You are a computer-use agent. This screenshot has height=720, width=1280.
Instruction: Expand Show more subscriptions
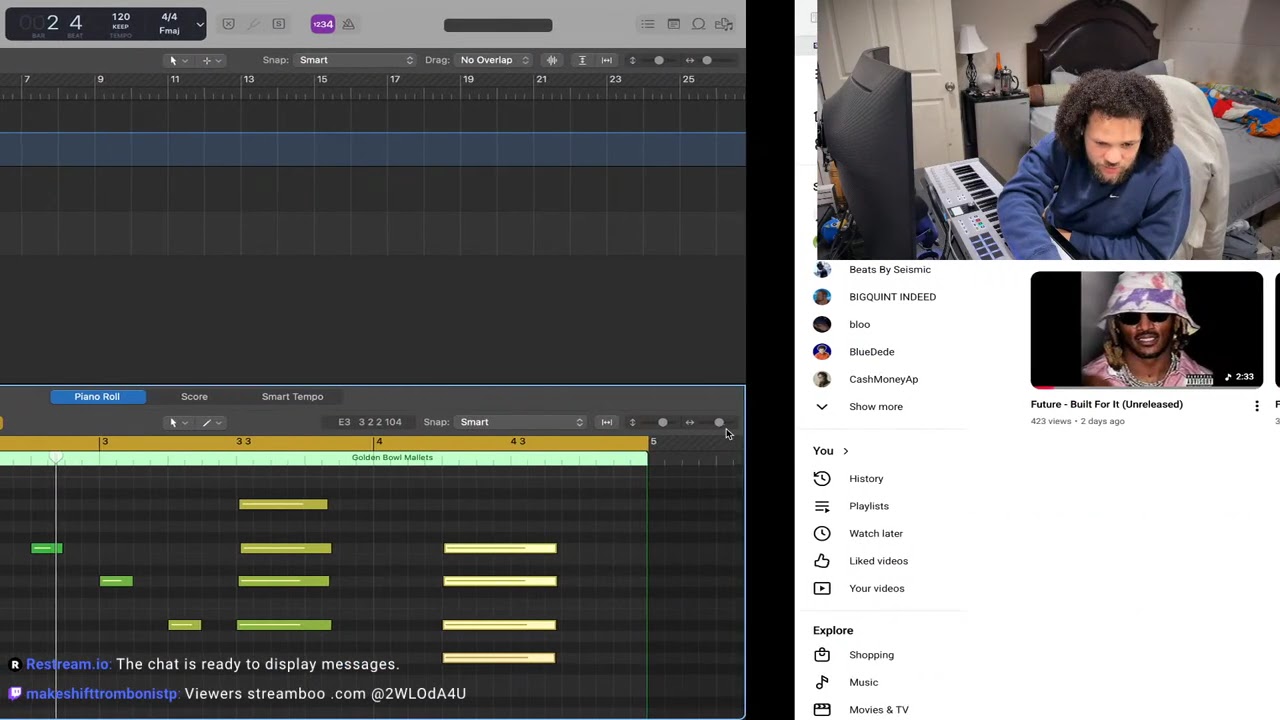pos(875,407)
